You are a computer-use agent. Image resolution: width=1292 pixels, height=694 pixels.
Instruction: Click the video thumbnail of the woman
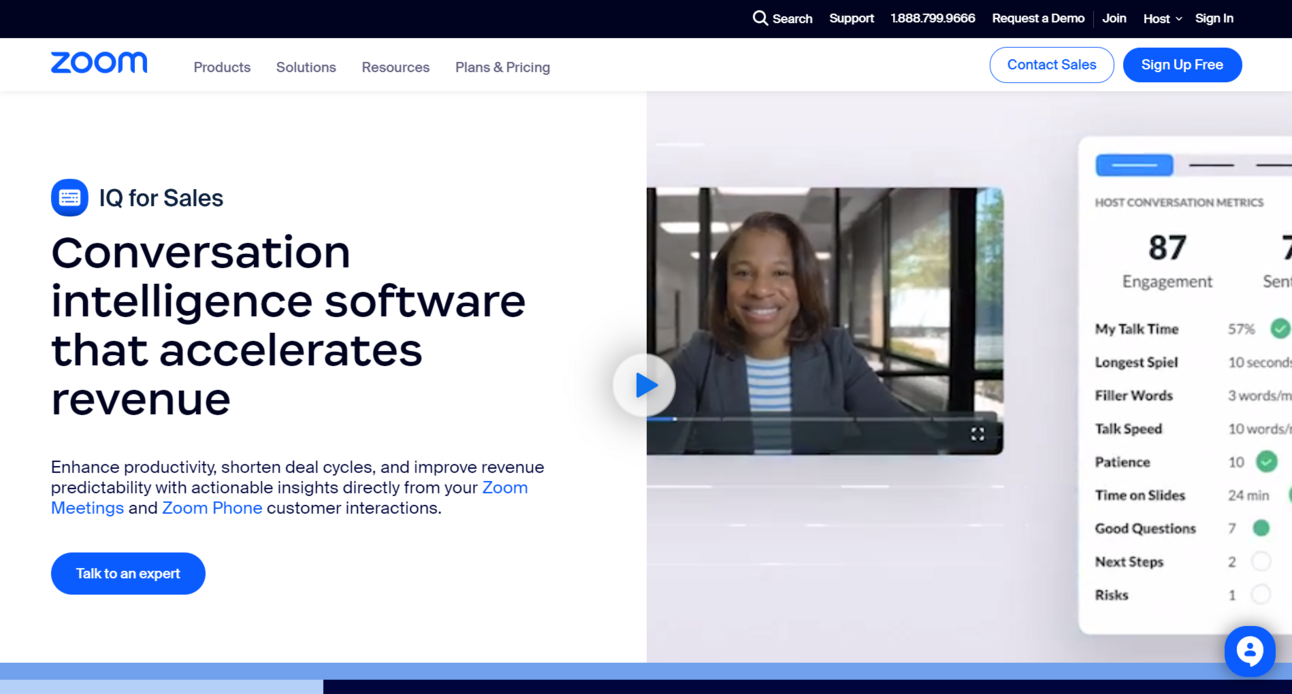(824, 321)
